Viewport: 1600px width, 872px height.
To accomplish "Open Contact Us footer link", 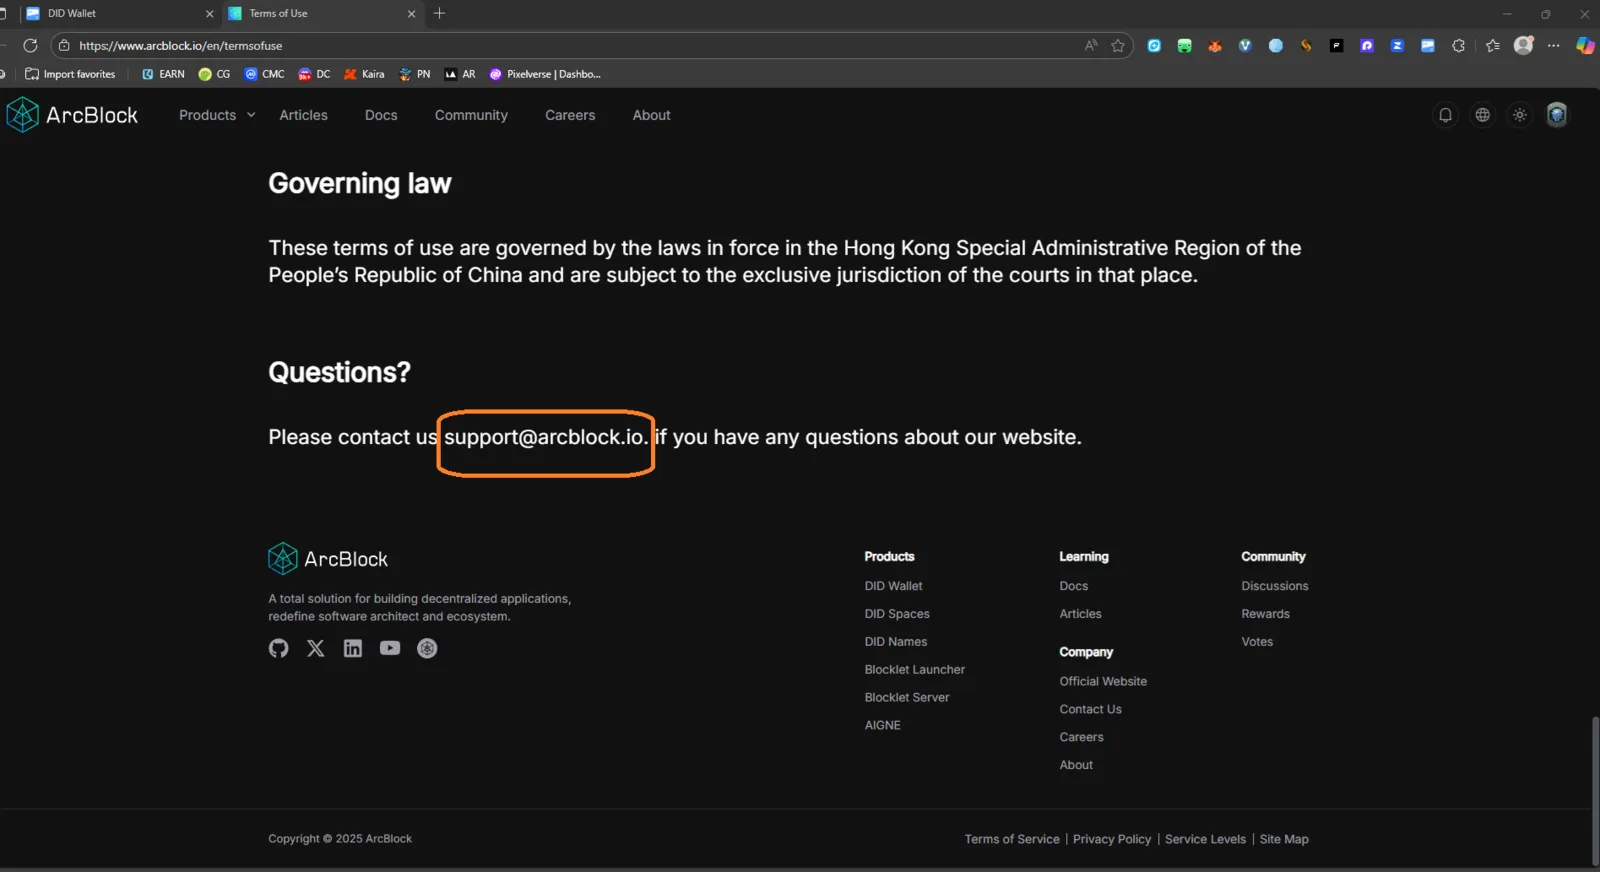I will [x=1090, y=709].
